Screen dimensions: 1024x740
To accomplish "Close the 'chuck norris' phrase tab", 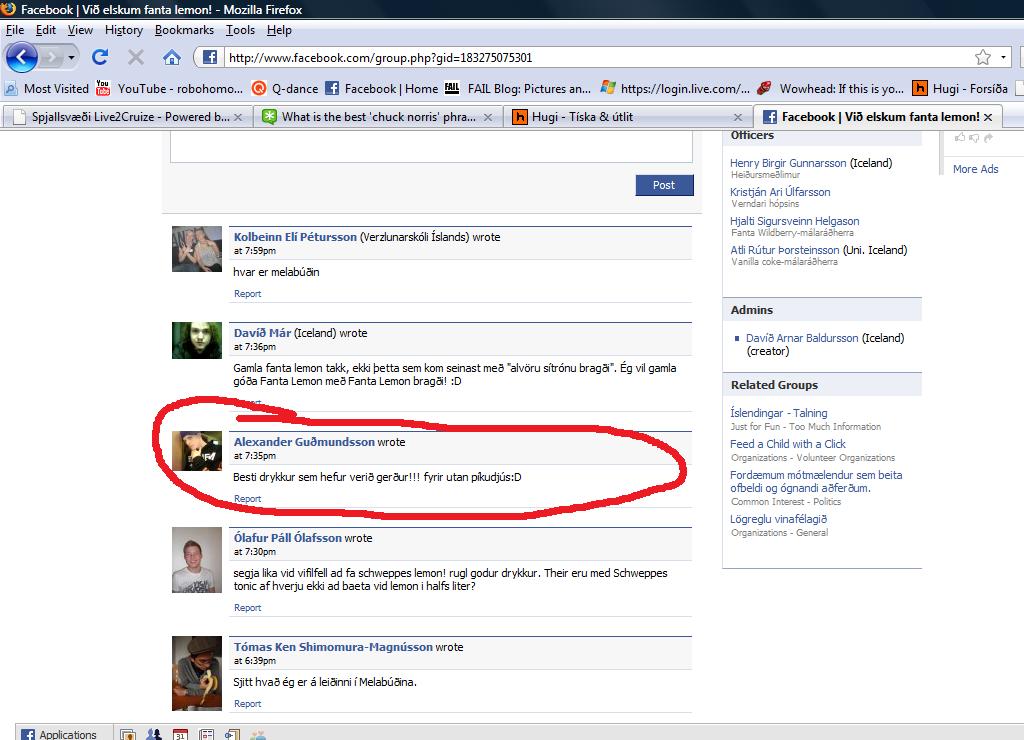I will 488,117.
